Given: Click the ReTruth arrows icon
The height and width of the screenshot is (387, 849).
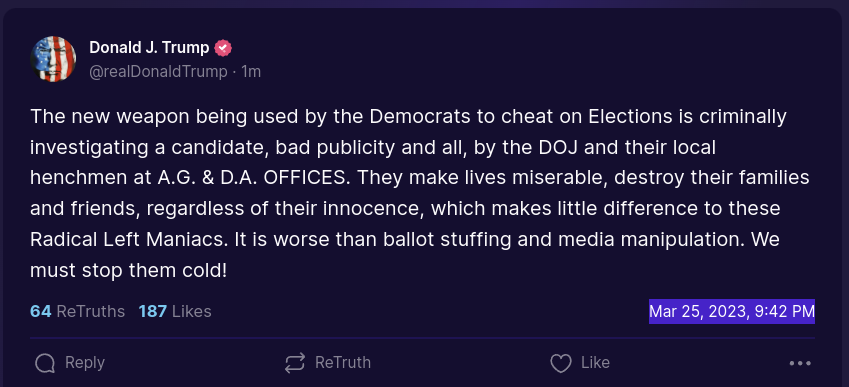Looking at the screenshot, I should click(295, 363).
